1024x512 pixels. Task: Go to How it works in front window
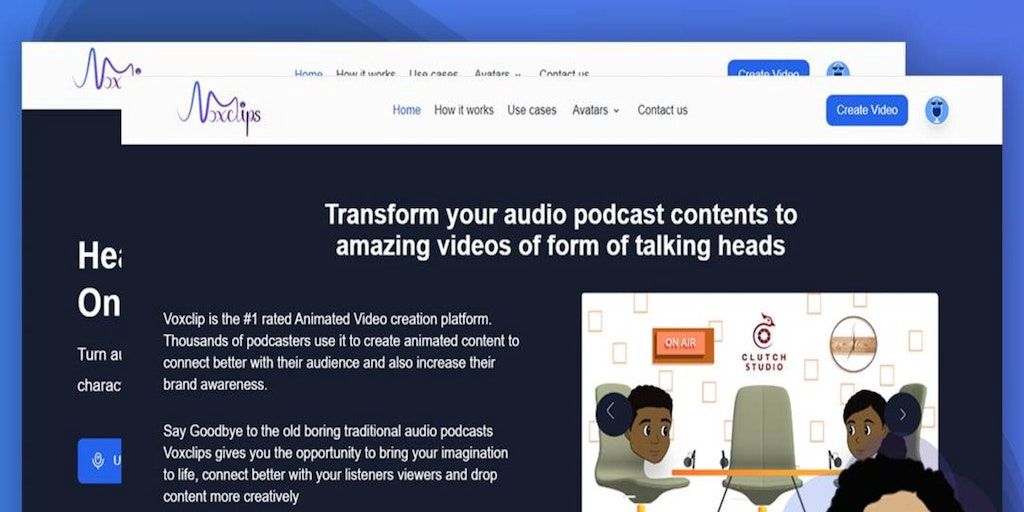(x=464, y=110)
